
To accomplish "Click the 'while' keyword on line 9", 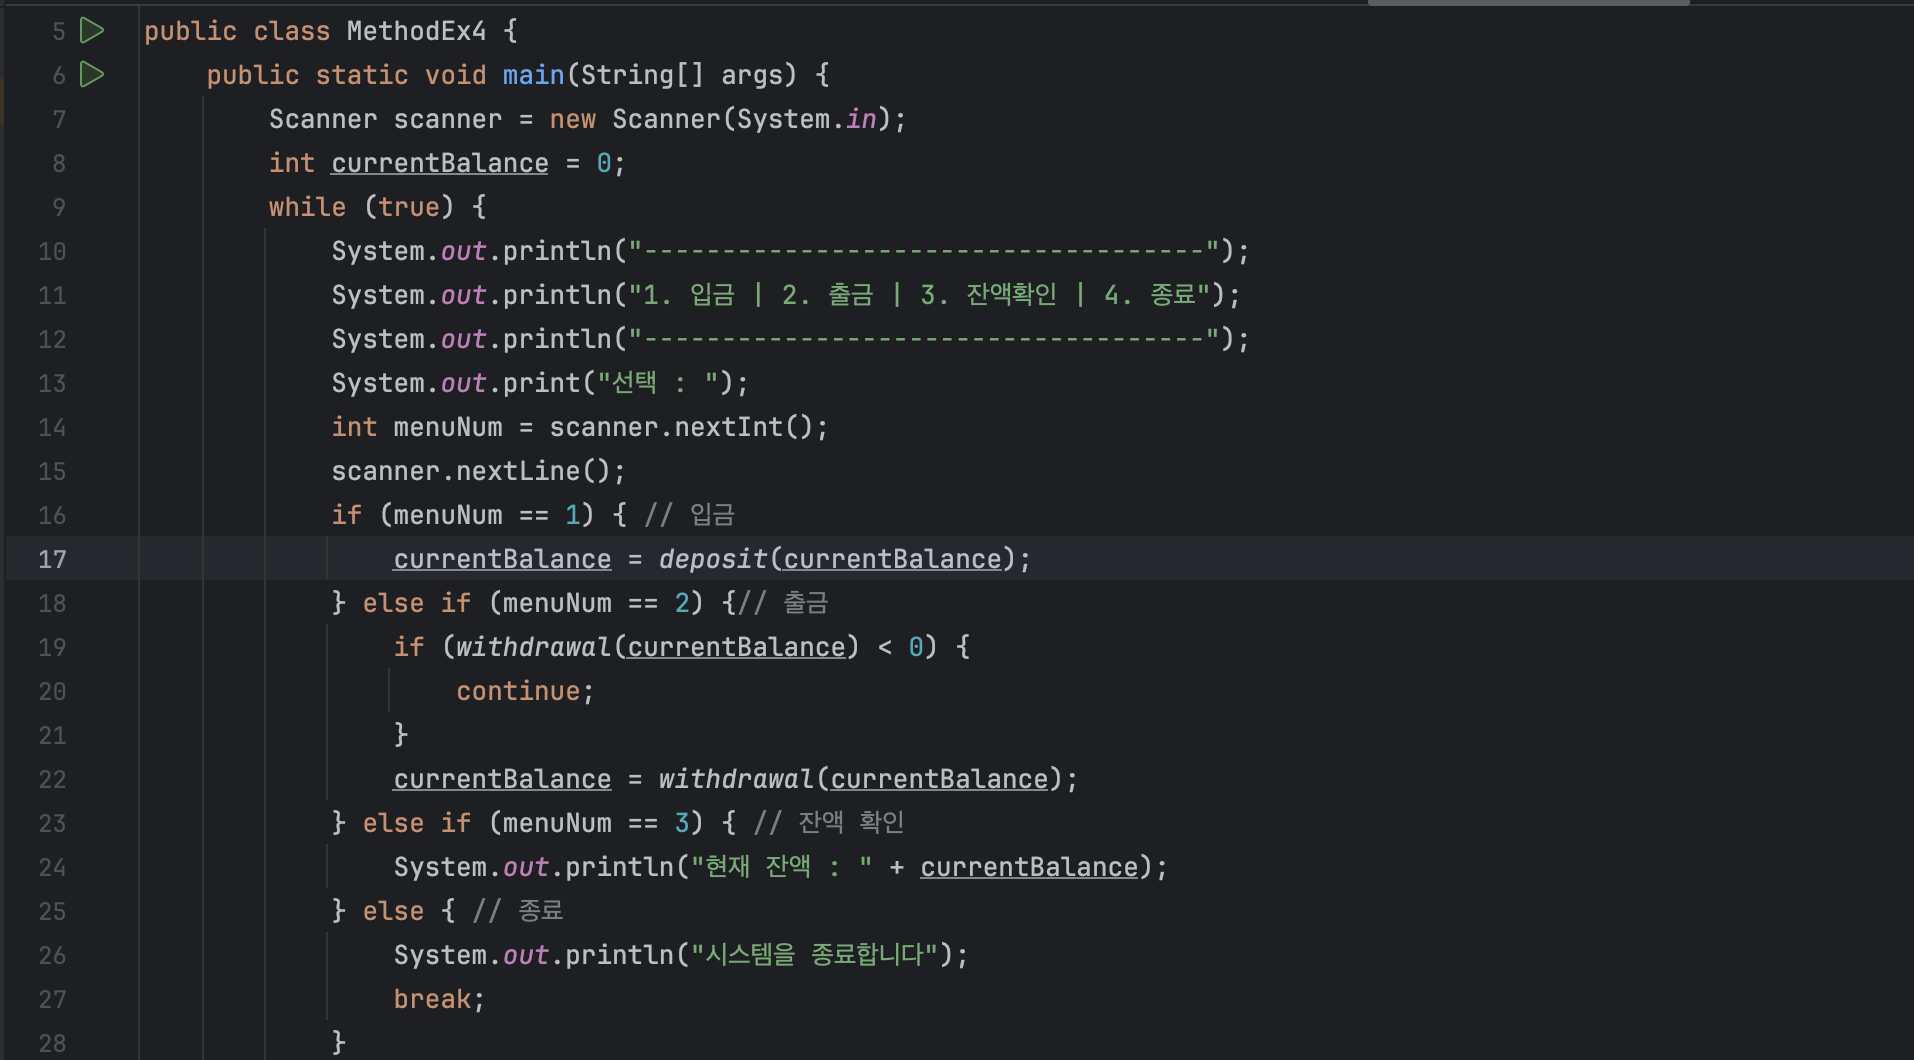I will [x=307, y=207].
